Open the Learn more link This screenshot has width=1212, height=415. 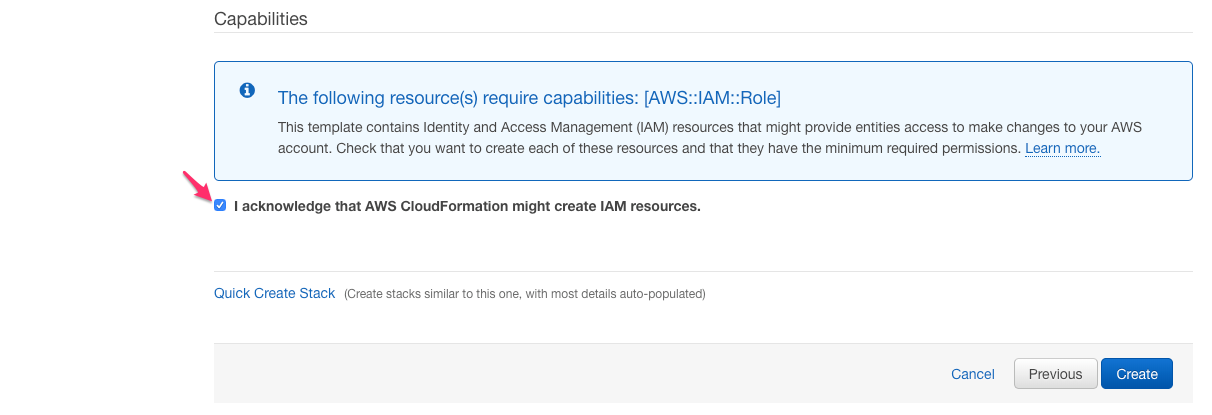tap(1062, 148)
